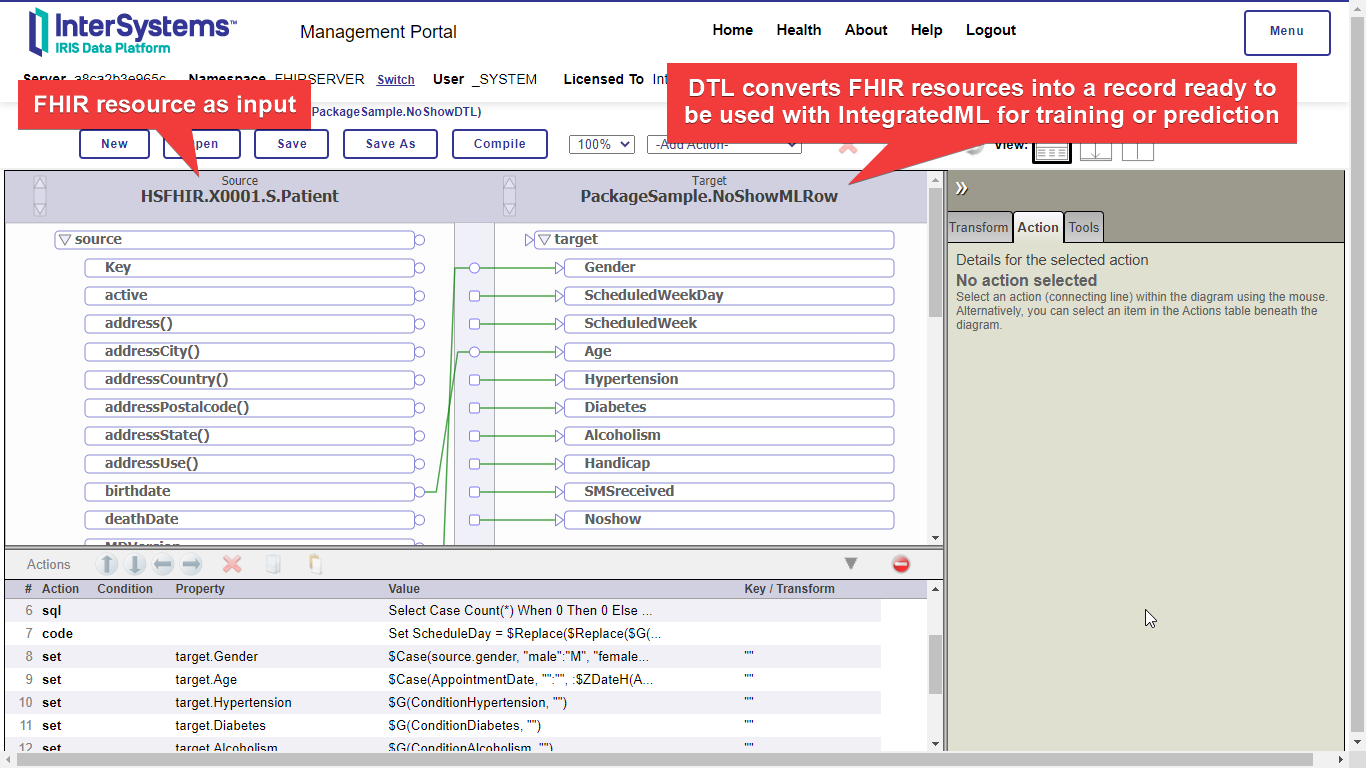Click target.Hypertension in Property column
1366x768 pixels.
click(x=234, y=703)
